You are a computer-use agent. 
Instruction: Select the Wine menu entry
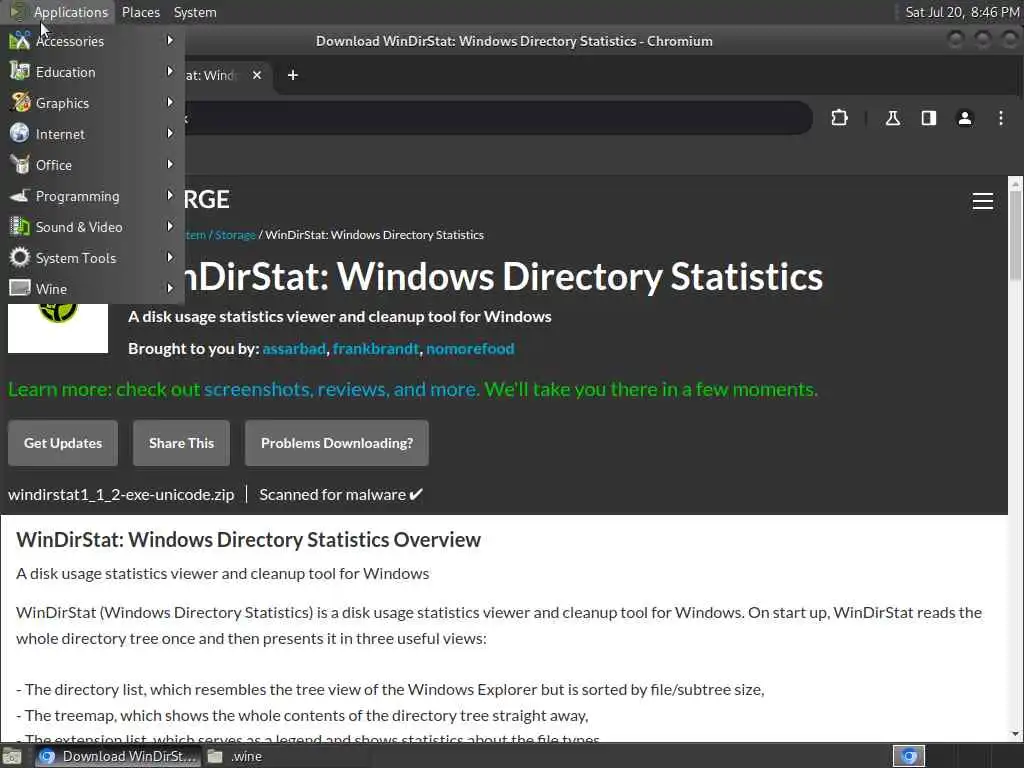[x=92, y=288]
